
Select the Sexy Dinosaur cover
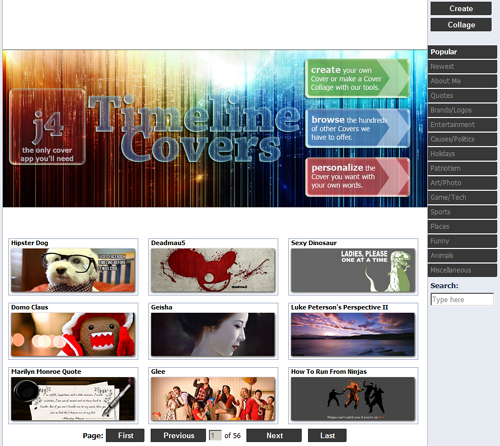(353, 270)
